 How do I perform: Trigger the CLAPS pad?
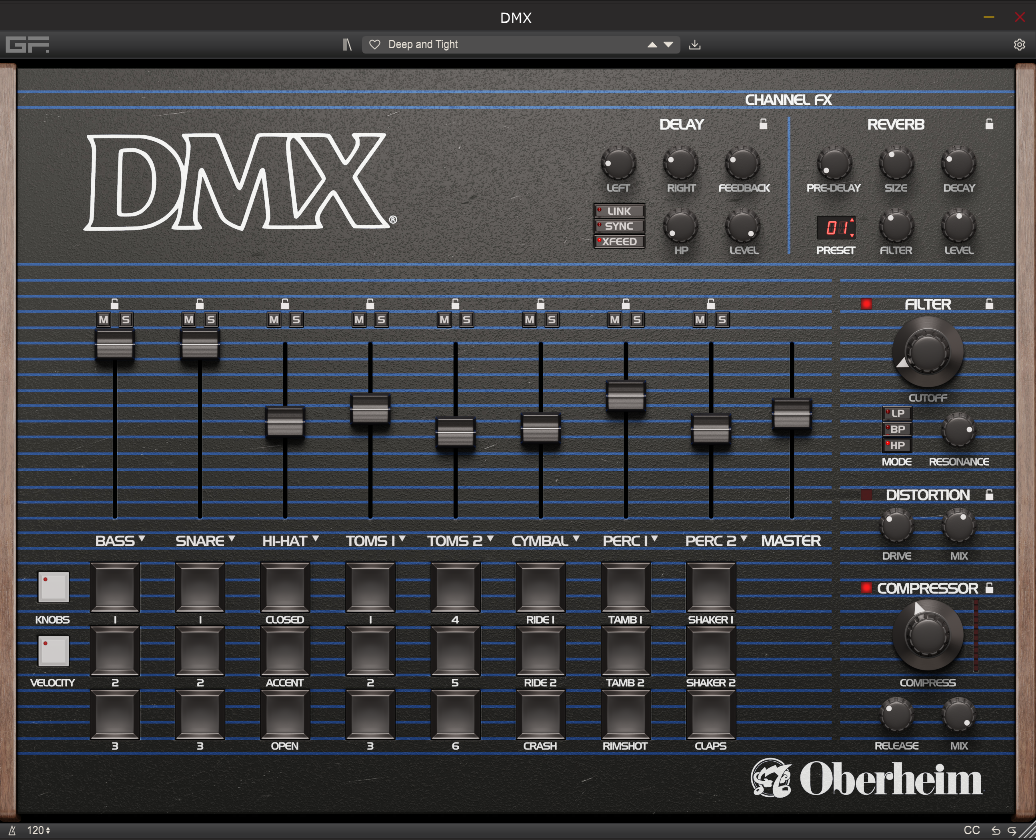711,714
